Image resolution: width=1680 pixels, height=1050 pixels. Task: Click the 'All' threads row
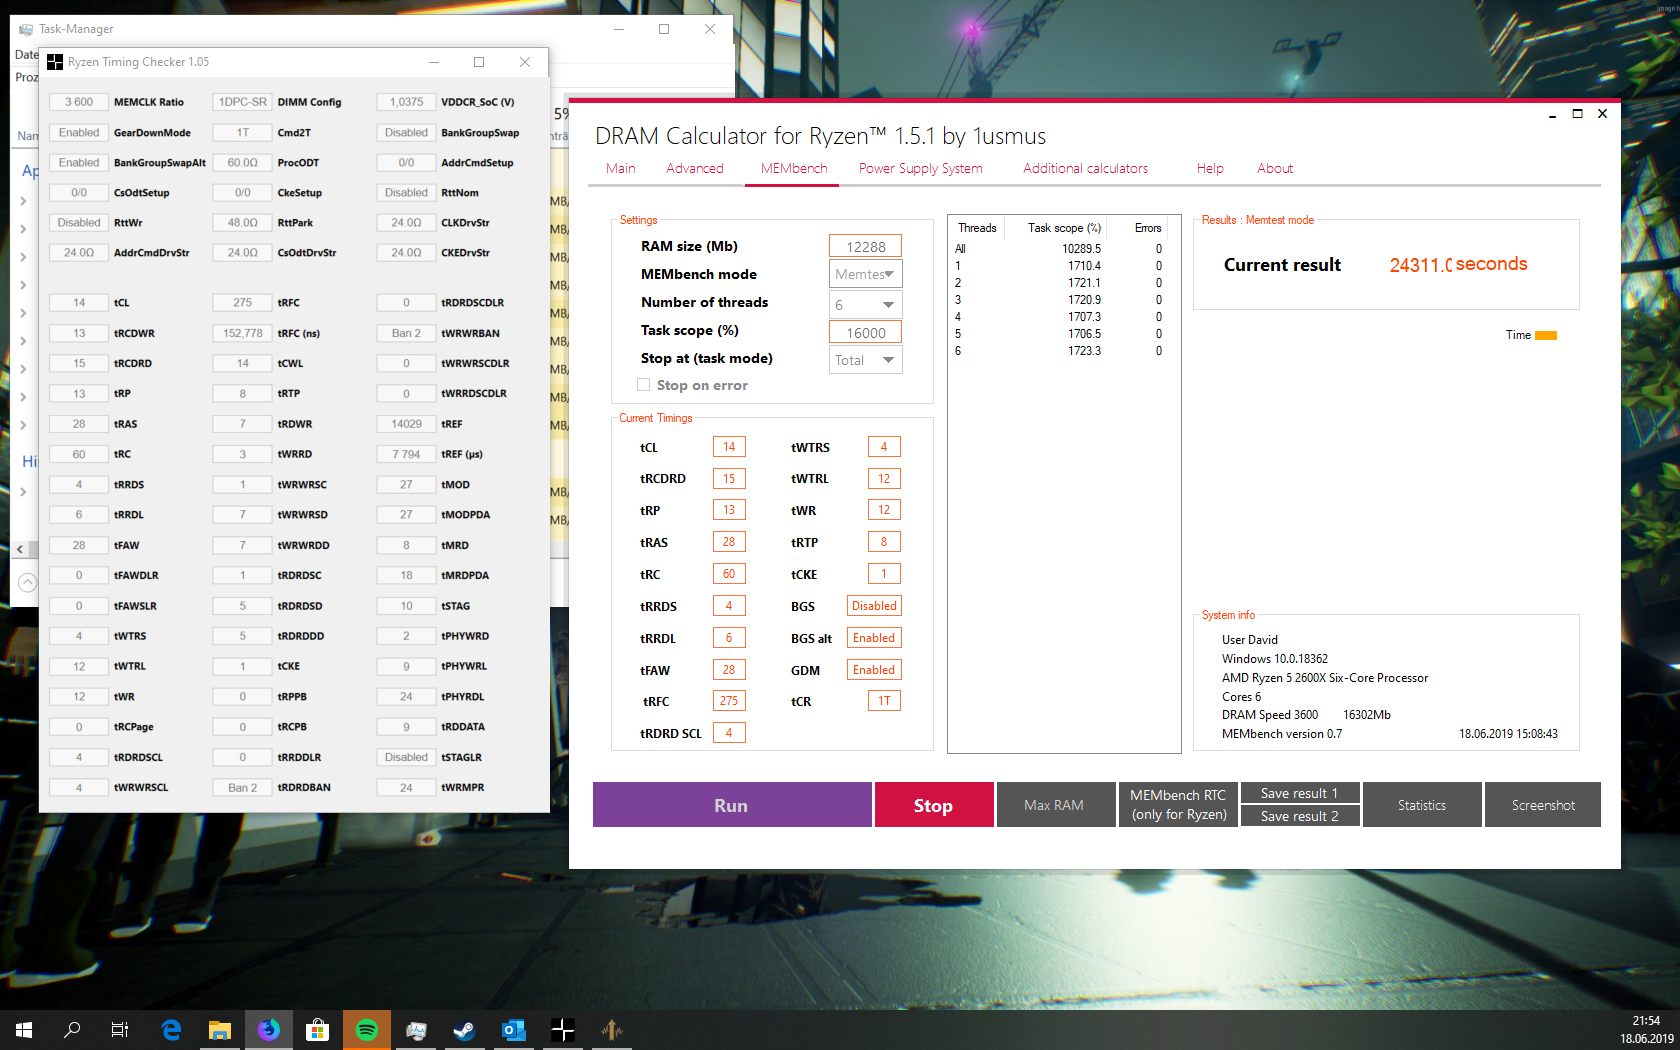tap(1058, 249)
